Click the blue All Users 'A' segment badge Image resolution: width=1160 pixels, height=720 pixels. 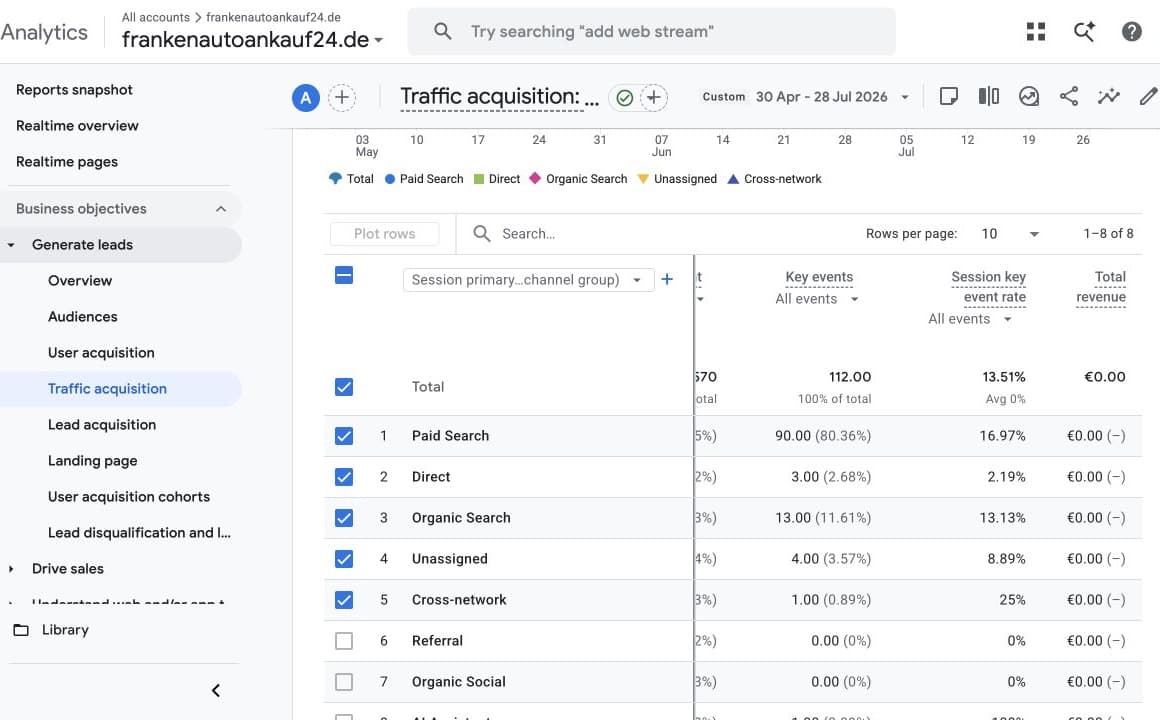[x=306, y=98]
